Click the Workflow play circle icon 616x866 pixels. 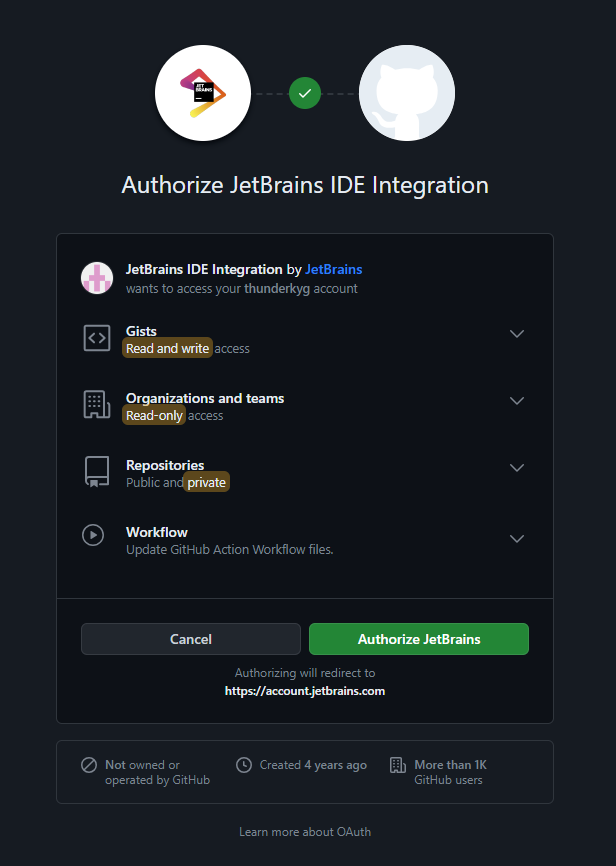click(x=93, y=535)
